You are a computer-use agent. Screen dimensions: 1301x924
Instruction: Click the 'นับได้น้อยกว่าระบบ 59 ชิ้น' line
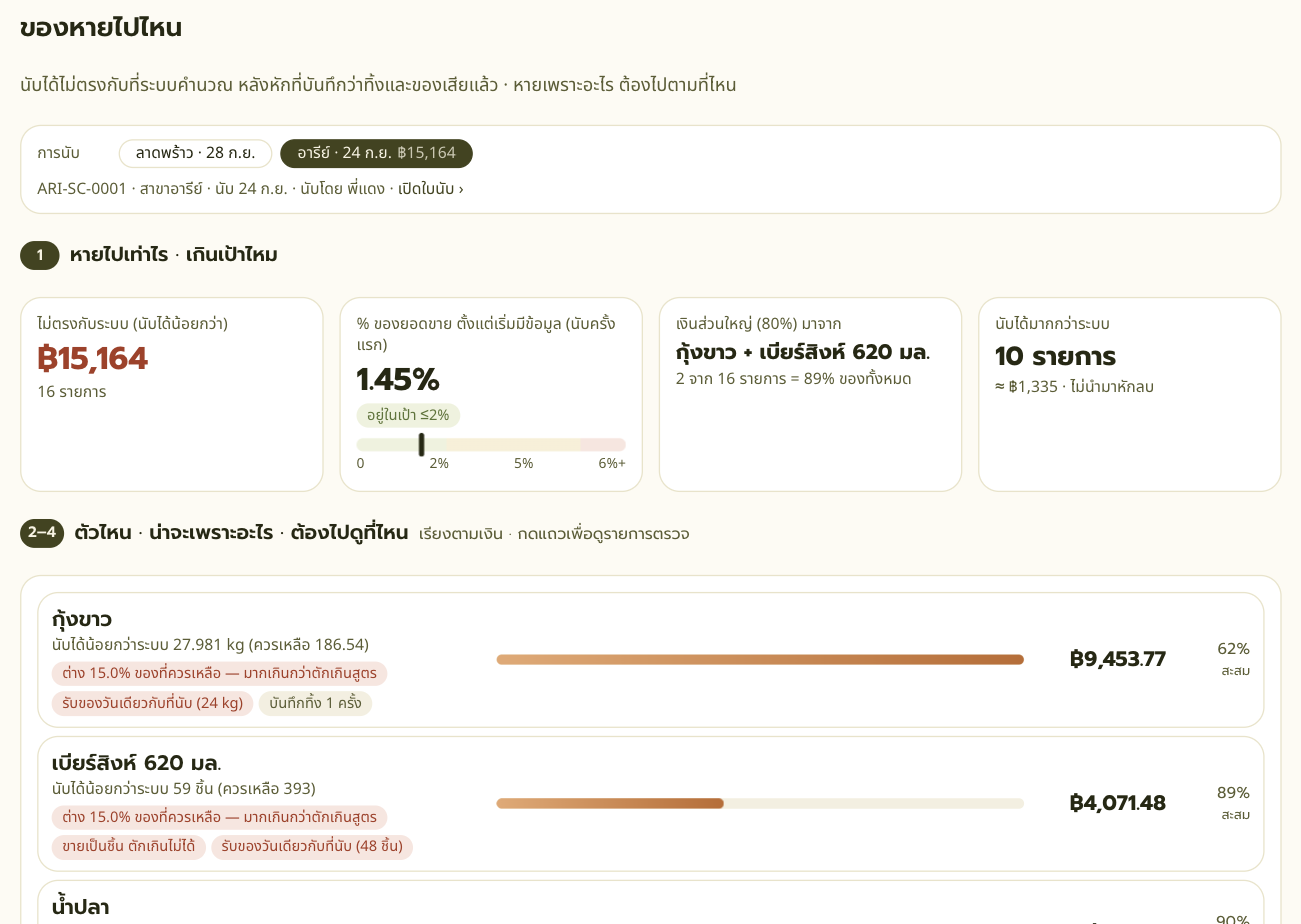pyautogui.click(x=184, y=788)
